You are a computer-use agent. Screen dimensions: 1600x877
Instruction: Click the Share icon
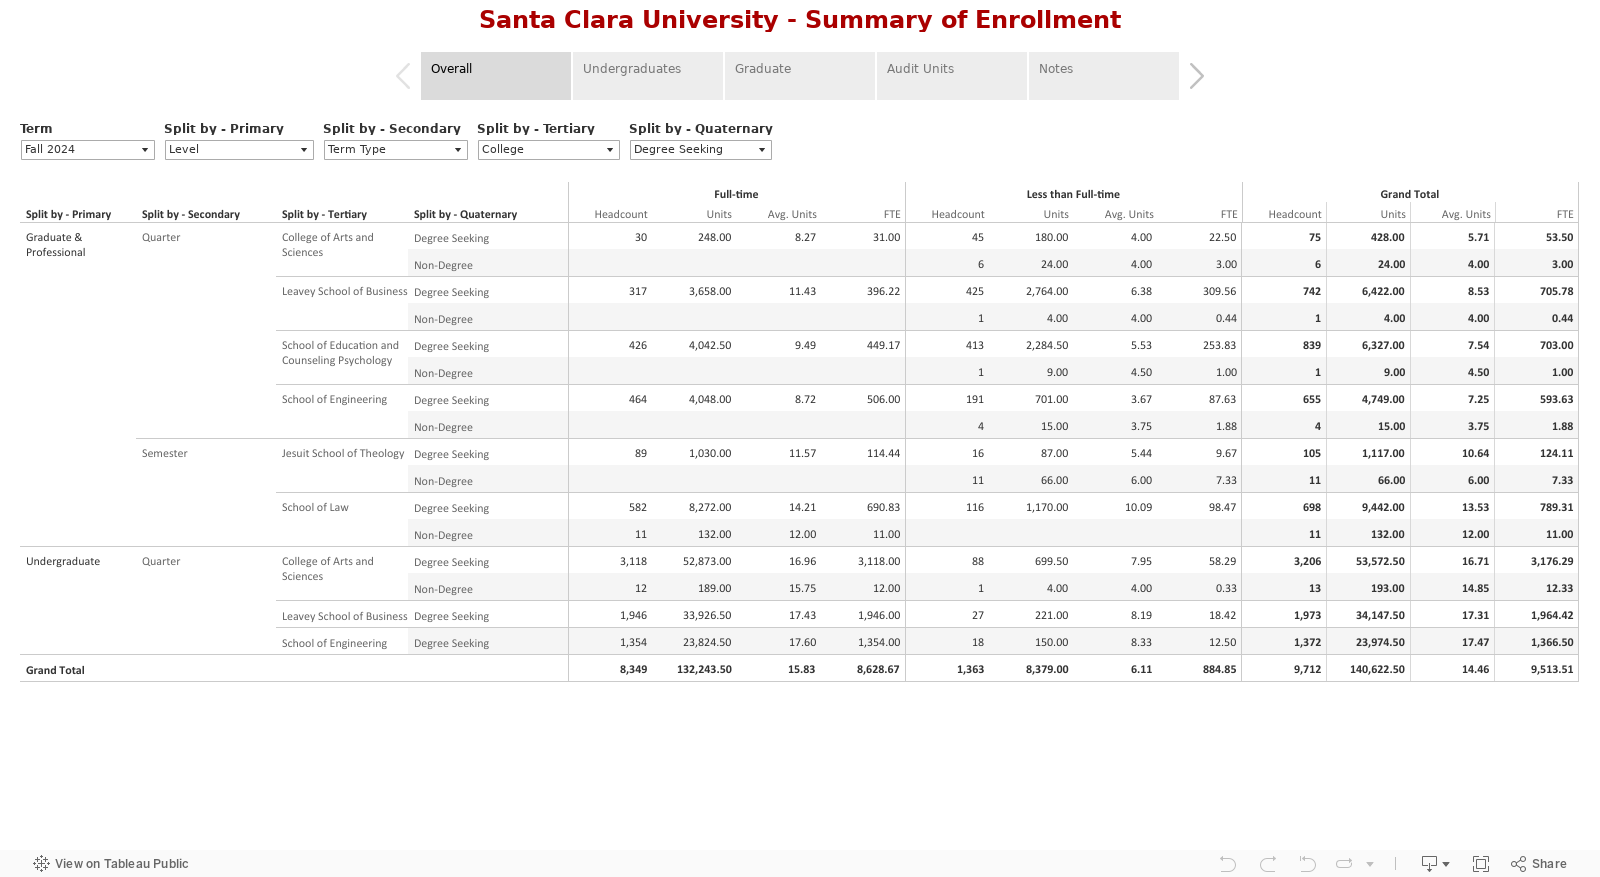pos(1518,864)
